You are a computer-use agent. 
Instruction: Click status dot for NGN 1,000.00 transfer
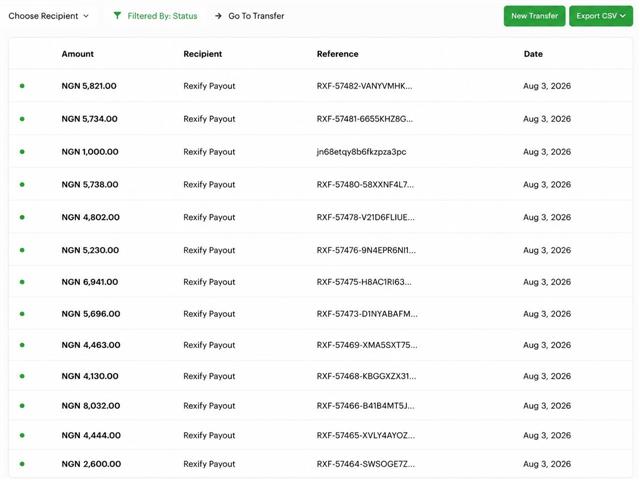(x=22, y=152)
